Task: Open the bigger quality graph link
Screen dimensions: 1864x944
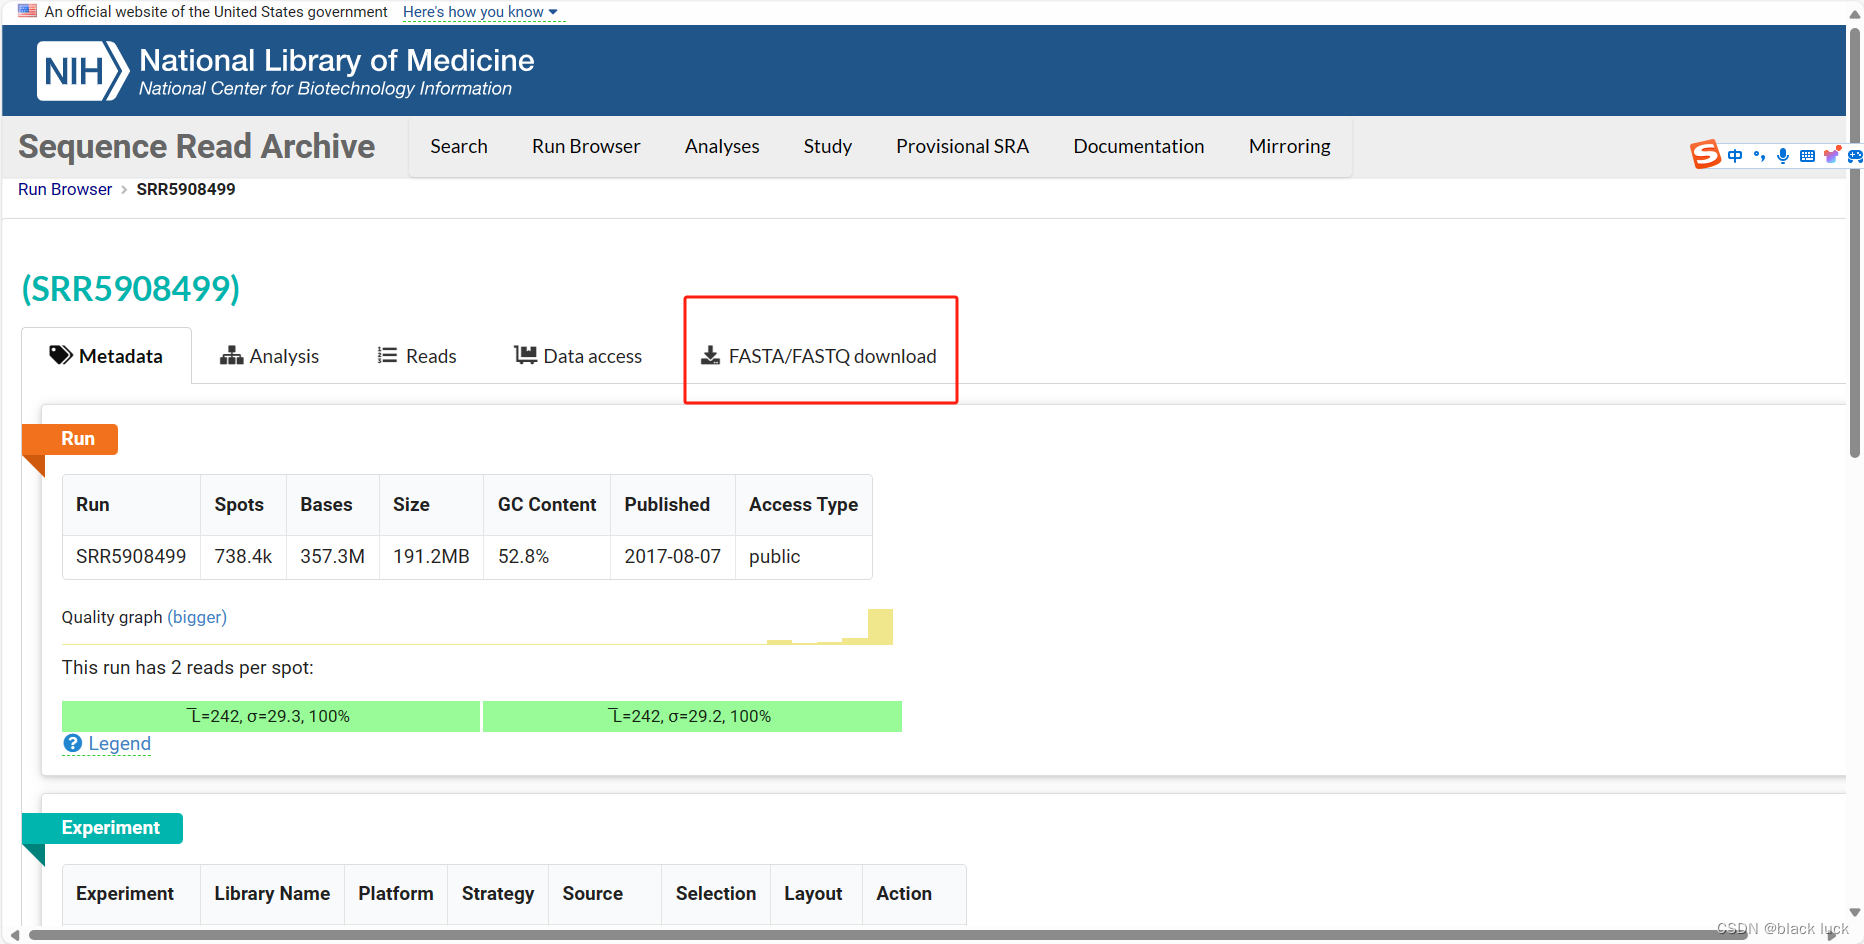Action: pos(197,617)
